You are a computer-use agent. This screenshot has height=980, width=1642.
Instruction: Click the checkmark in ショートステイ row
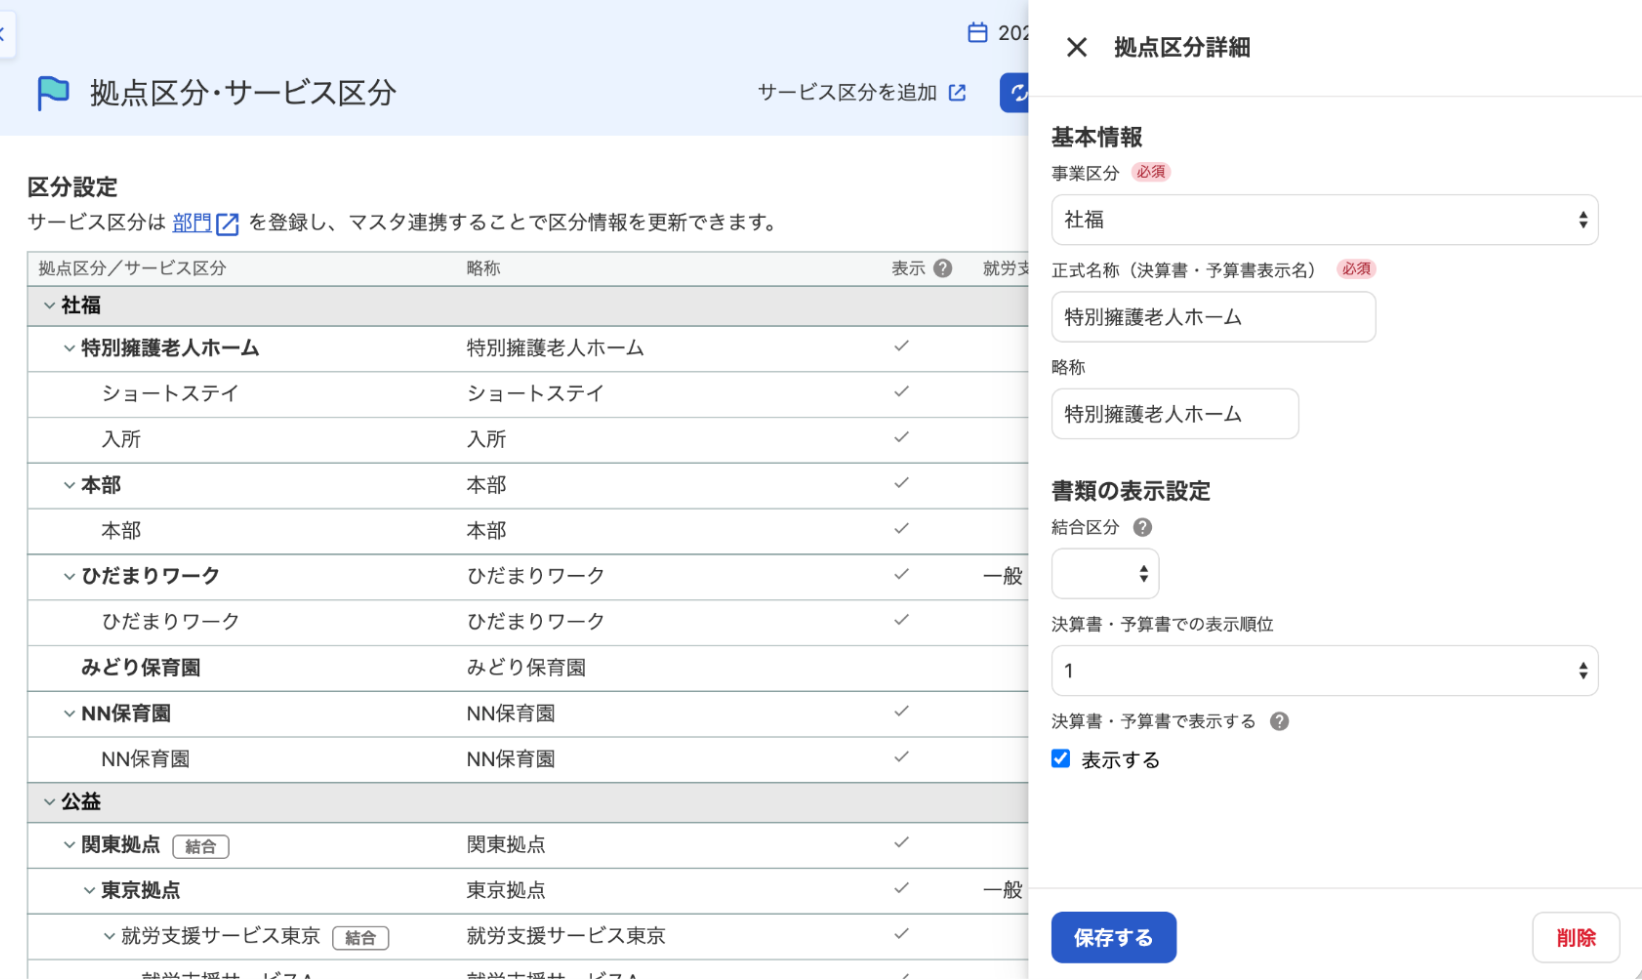pos(901,392)
